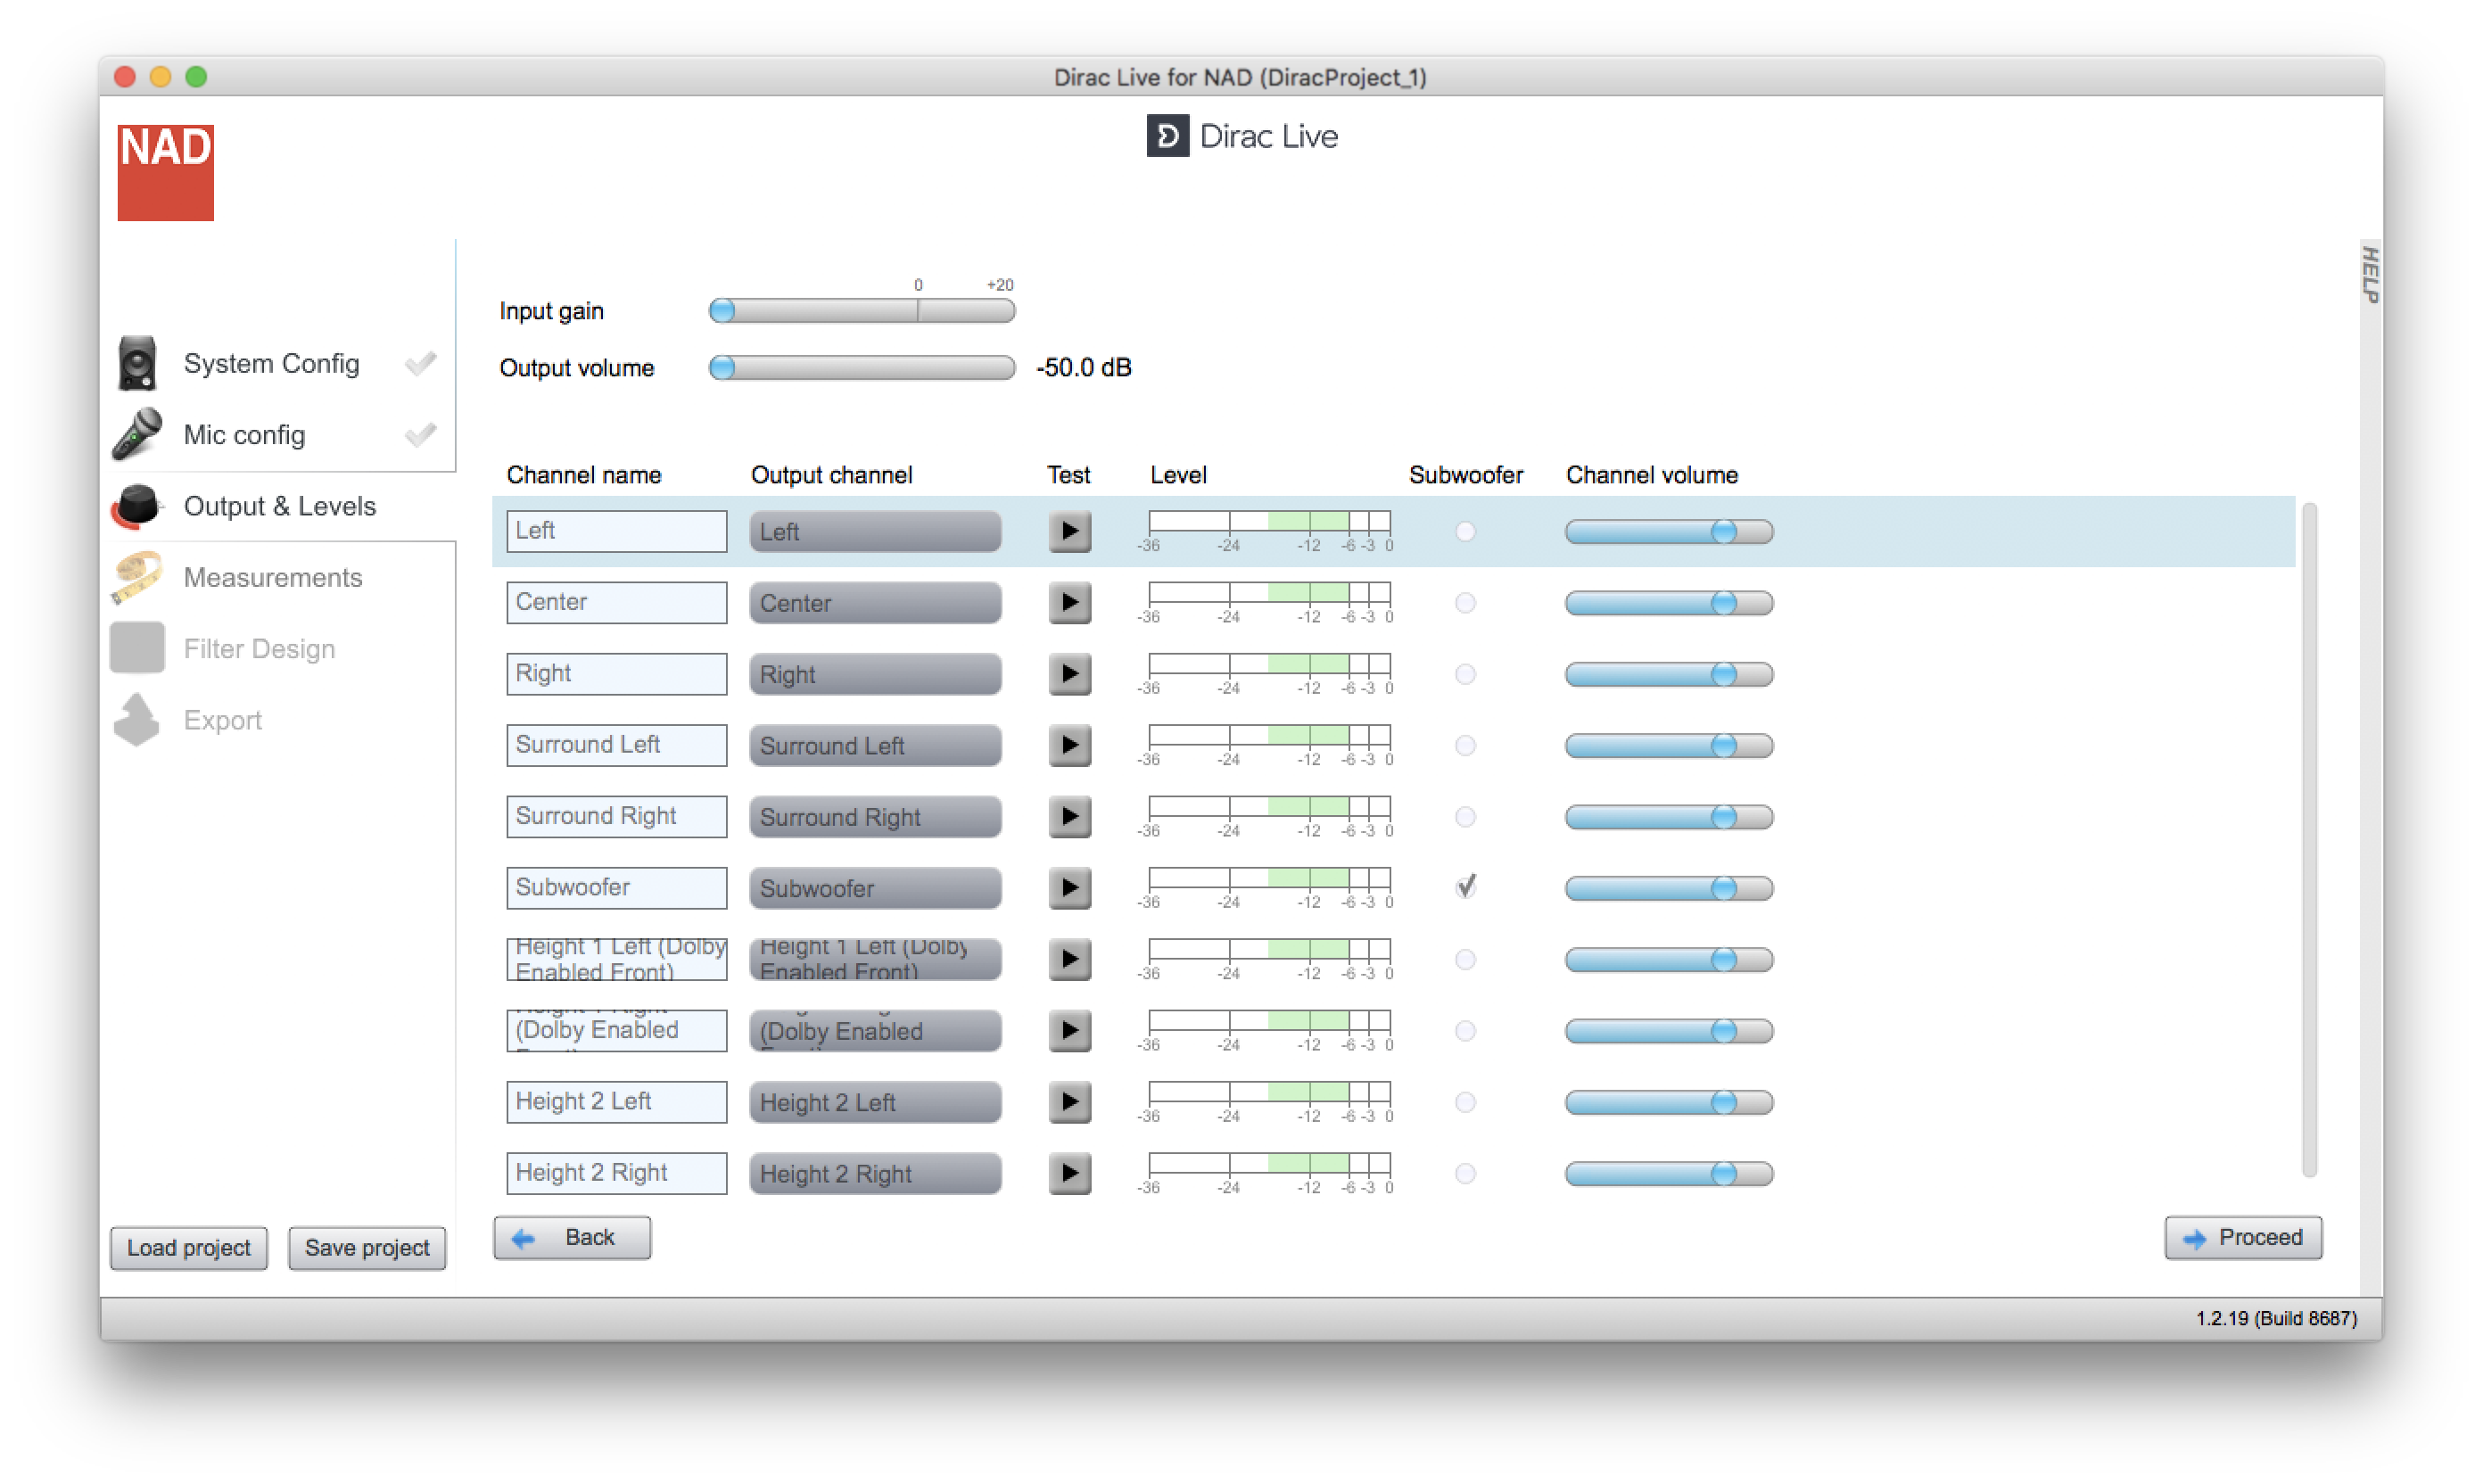Play test signal for Surround Right
The width and height of the screenshot is (2483, 1484).
(1069, 816)
